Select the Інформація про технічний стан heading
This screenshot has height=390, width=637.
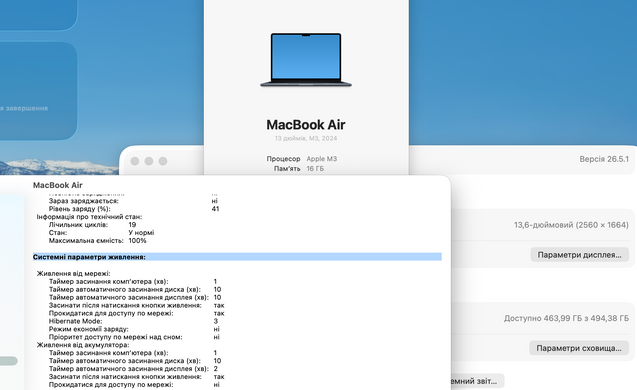coord(89,217)
